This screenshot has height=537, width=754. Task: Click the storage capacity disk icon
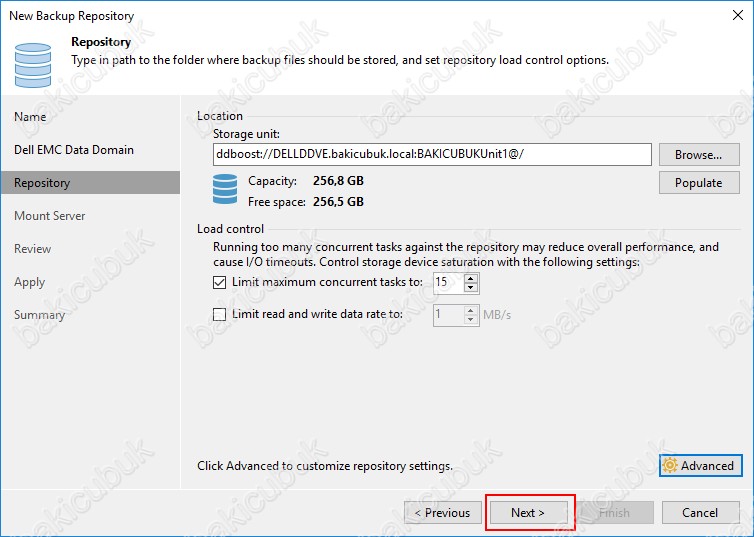(225, 189)
